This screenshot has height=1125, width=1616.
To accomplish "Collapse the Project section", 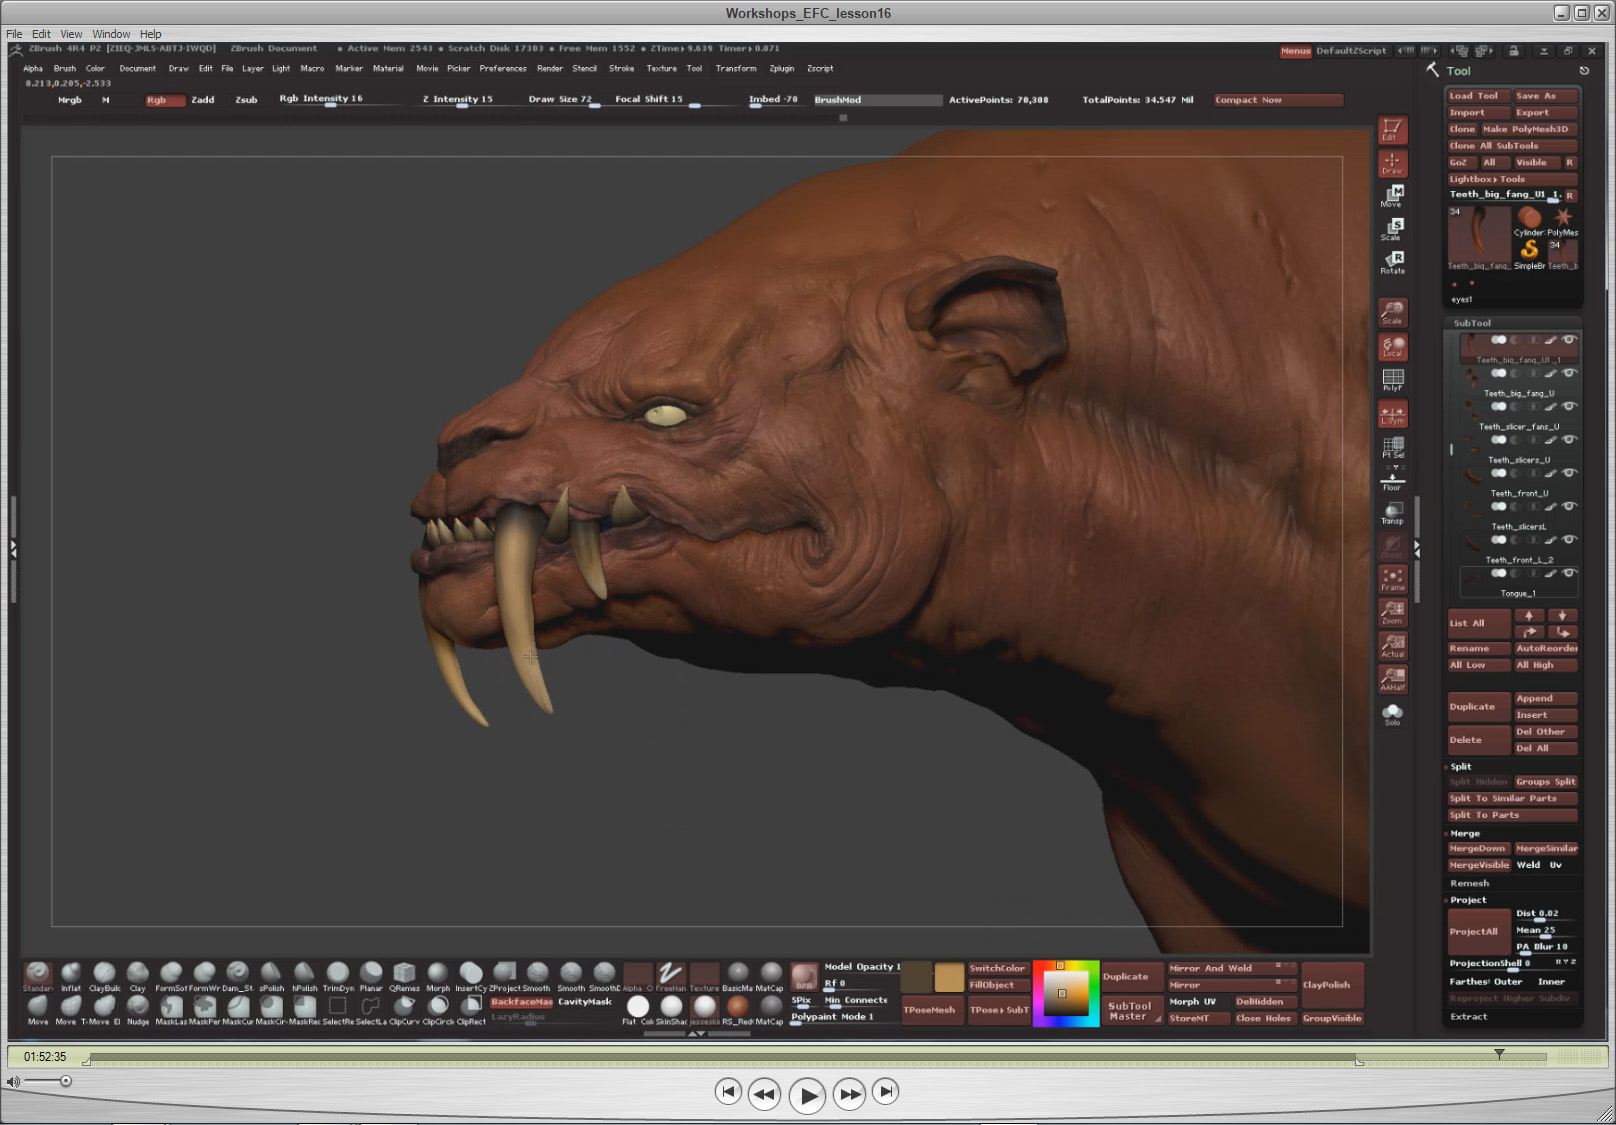I will click(x=1468, y=900).
